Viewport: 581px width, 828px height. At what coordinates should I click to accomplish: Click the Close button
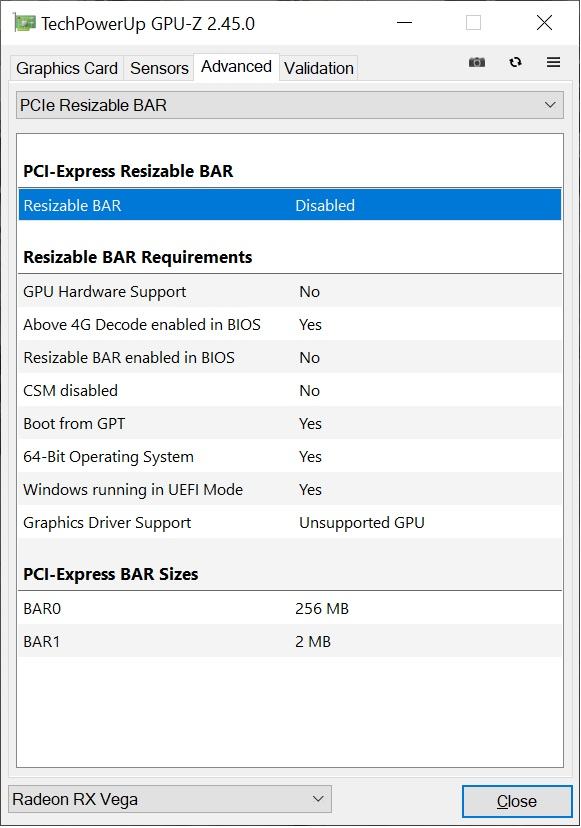(x=517, y=801)
